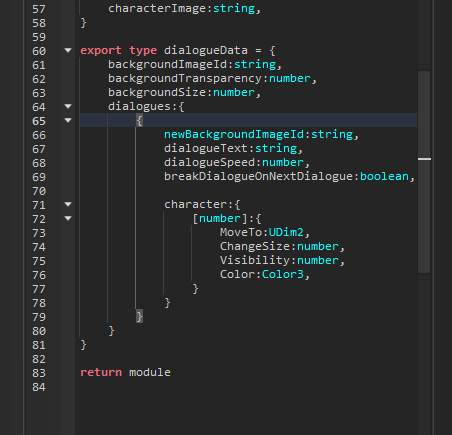
Task: Collapse the dialogues block on line 64
Action: [68, 106]
